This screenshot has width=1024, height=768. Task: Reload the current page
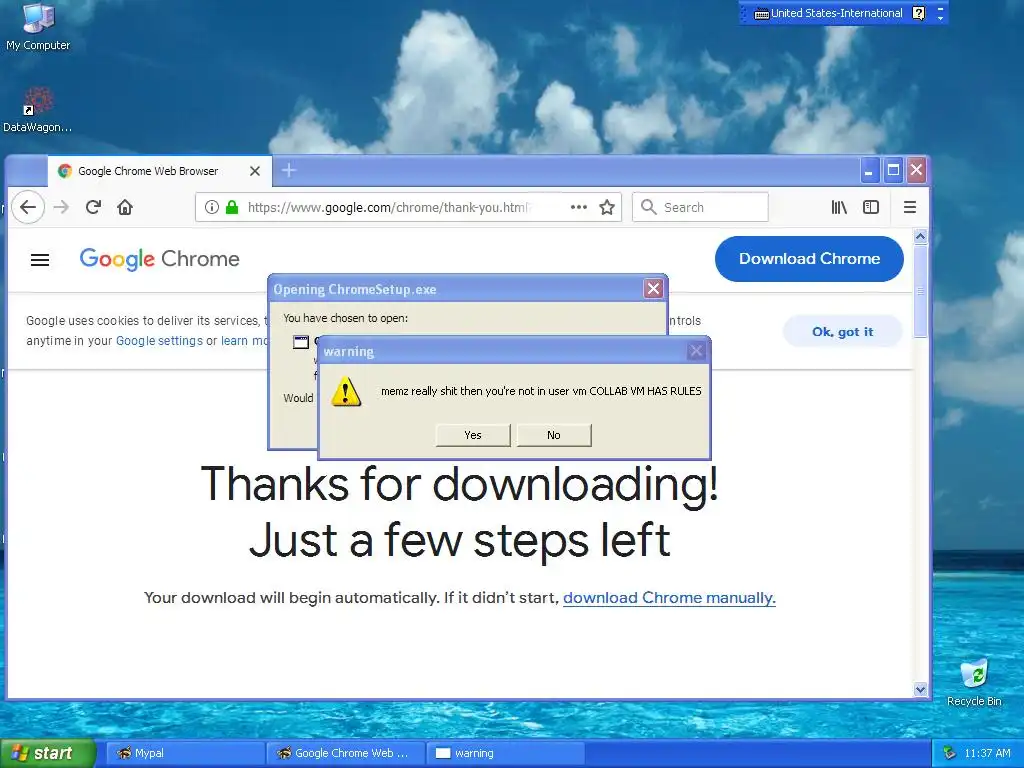tap(93, 207)
